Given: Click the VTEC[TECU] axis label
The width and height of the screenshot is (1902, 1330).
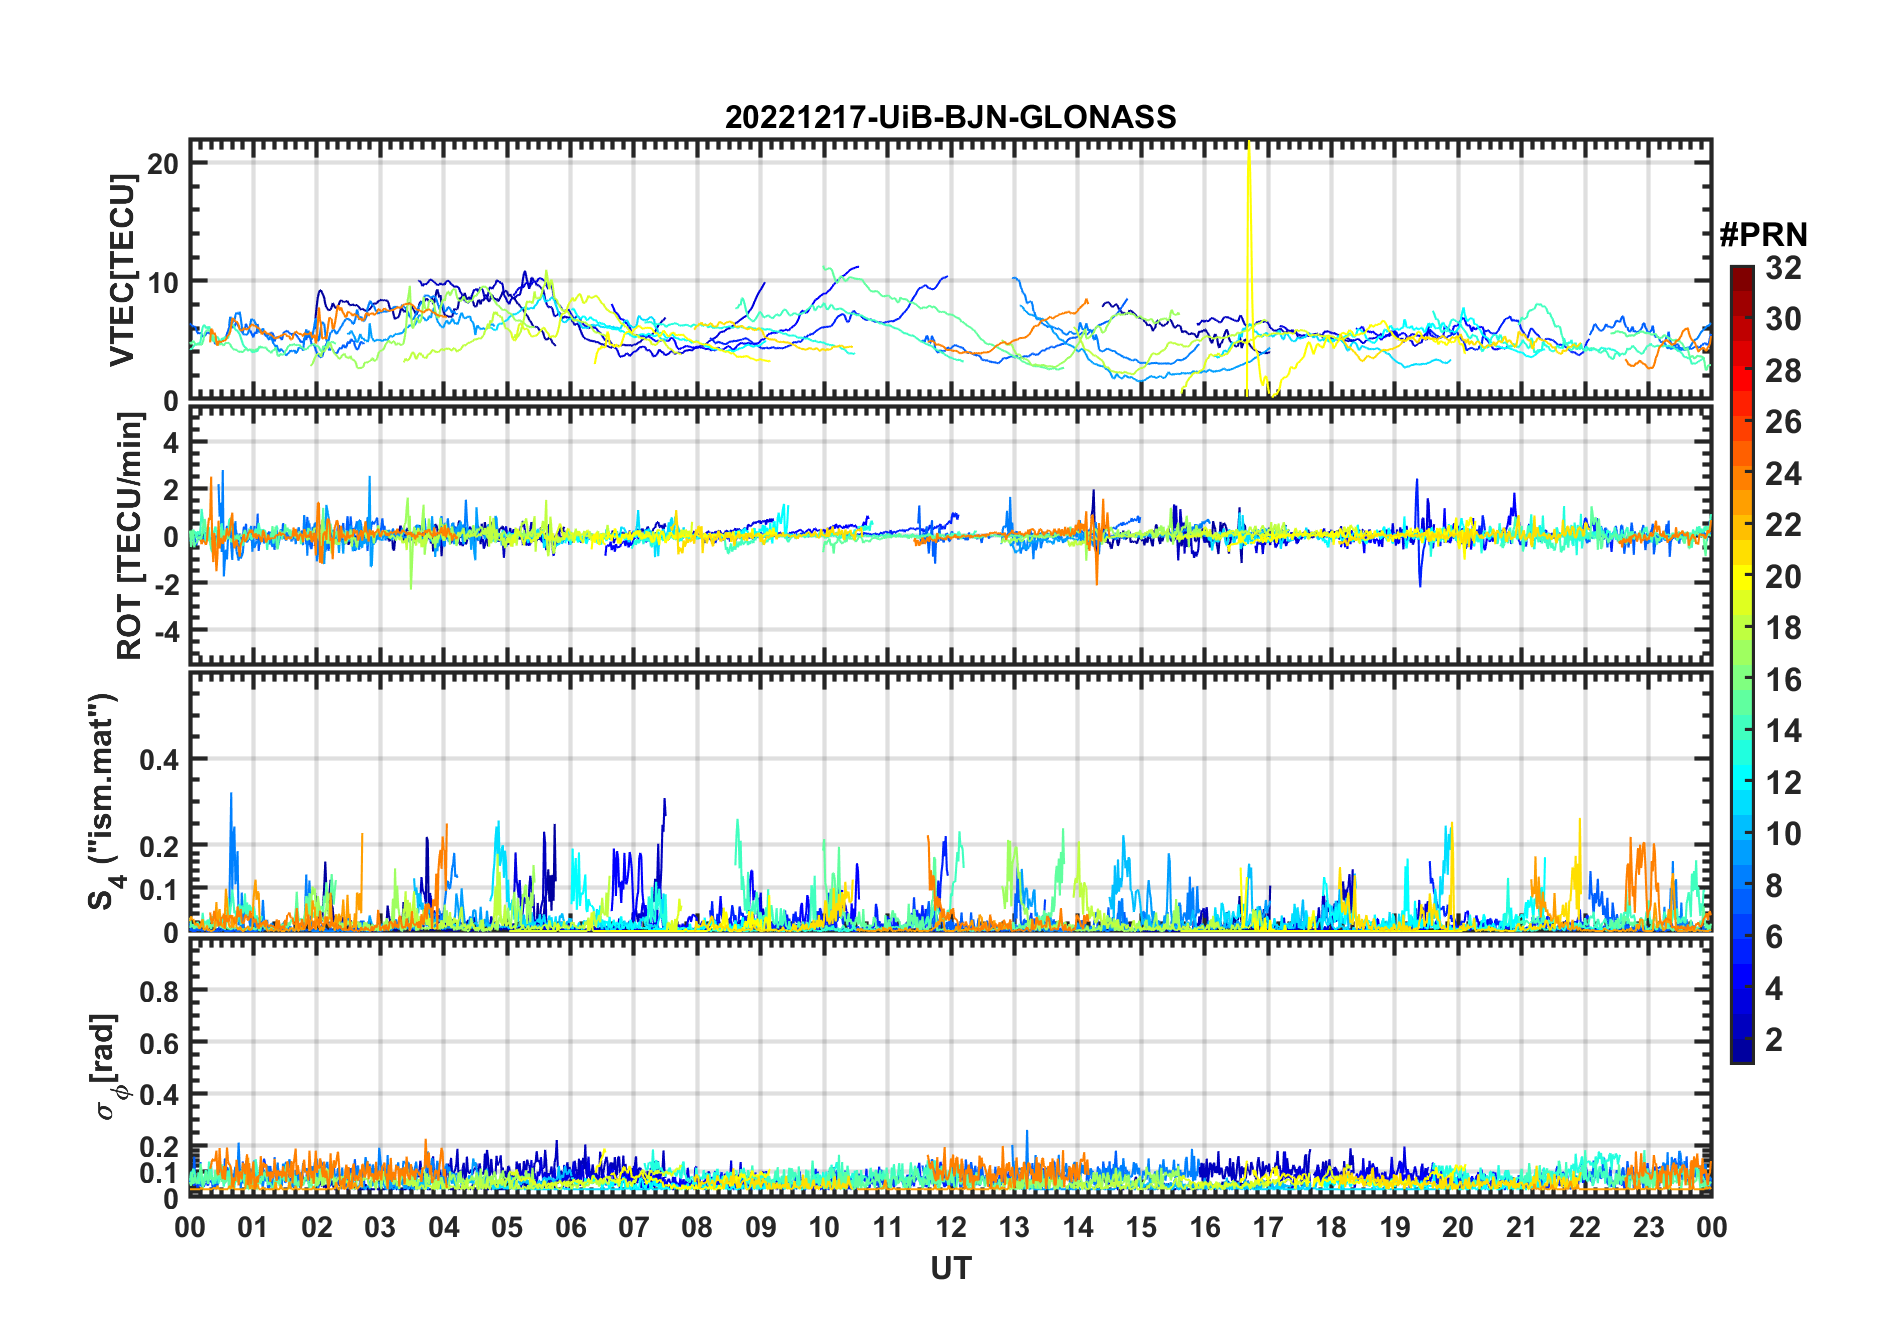Looking at the screenshot, I should tap(123, 270).
